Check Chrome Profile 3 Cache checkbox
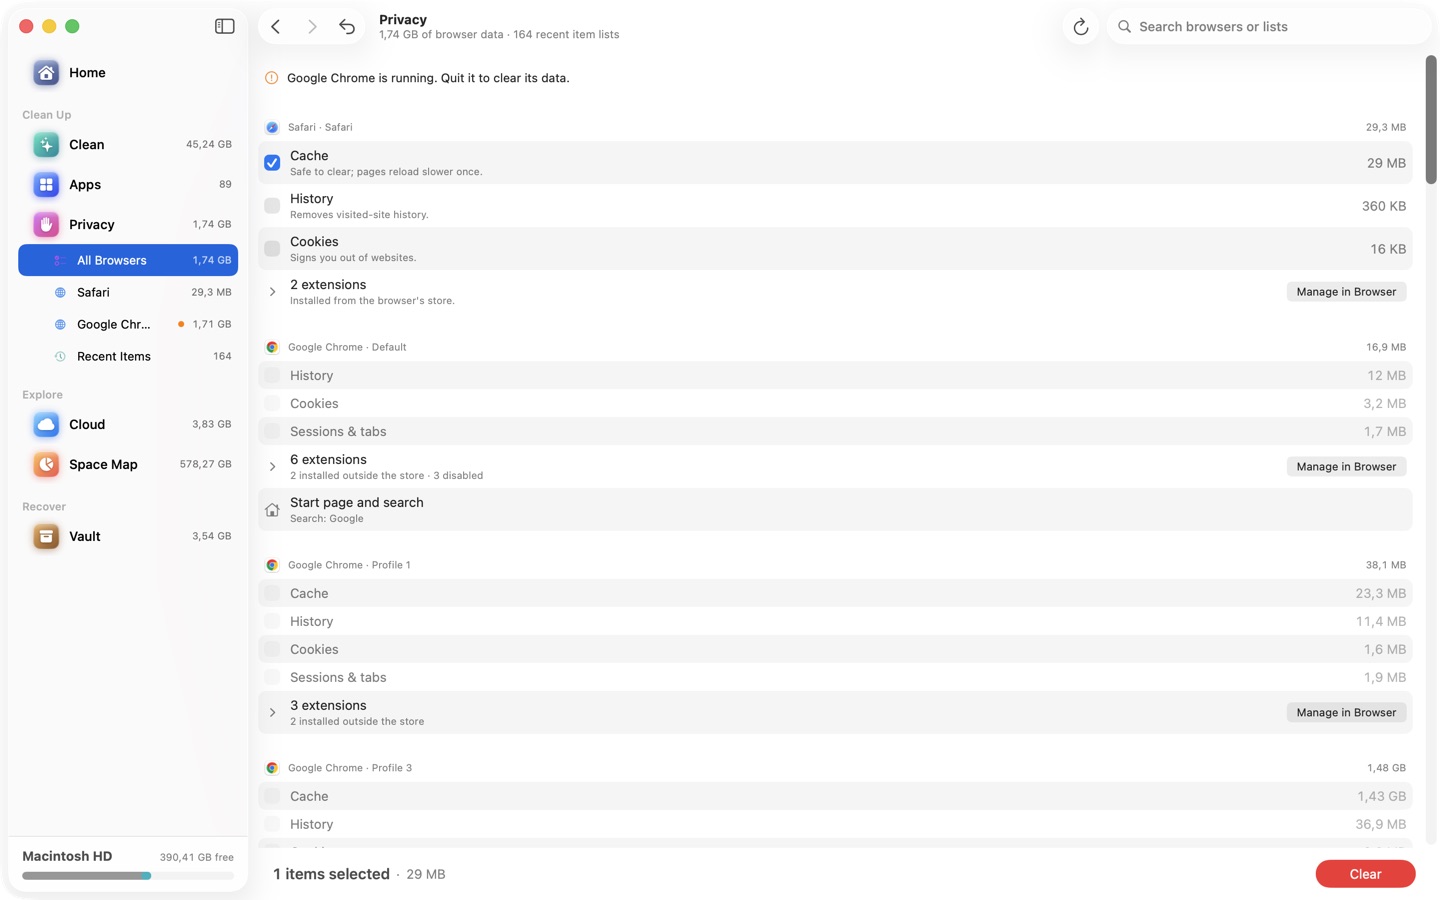1440x900 pixels. click(x=272, y=797)
